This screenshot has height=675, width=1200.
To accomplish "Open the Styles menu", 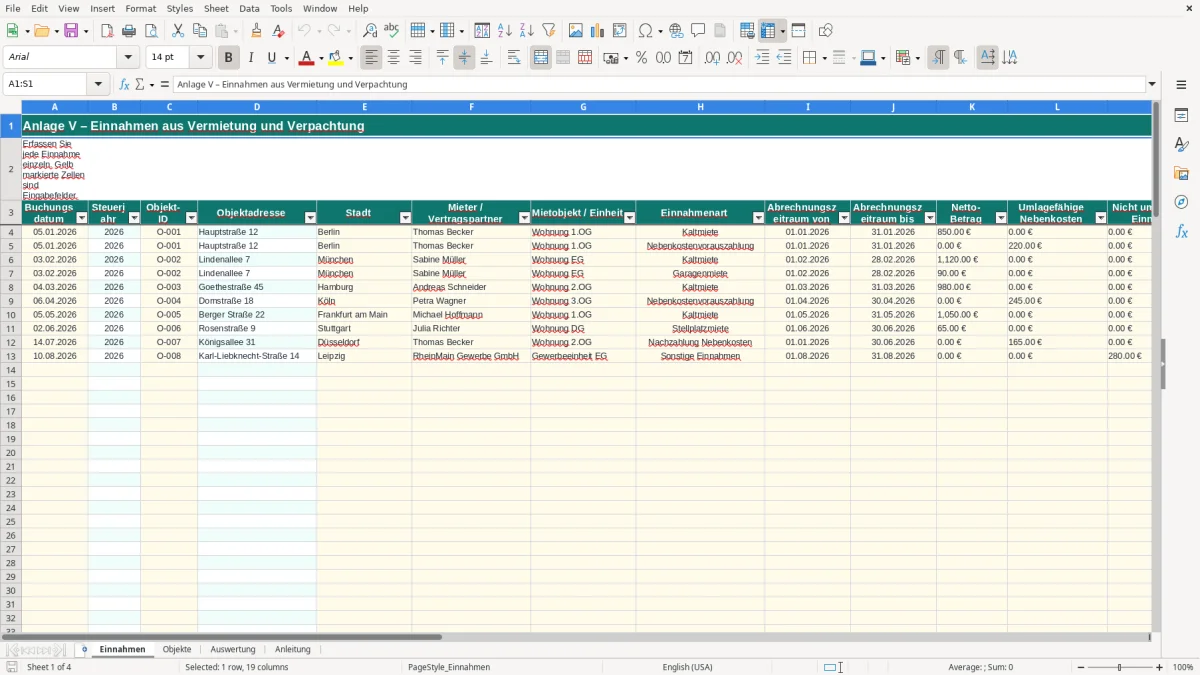I will point(180,8).
